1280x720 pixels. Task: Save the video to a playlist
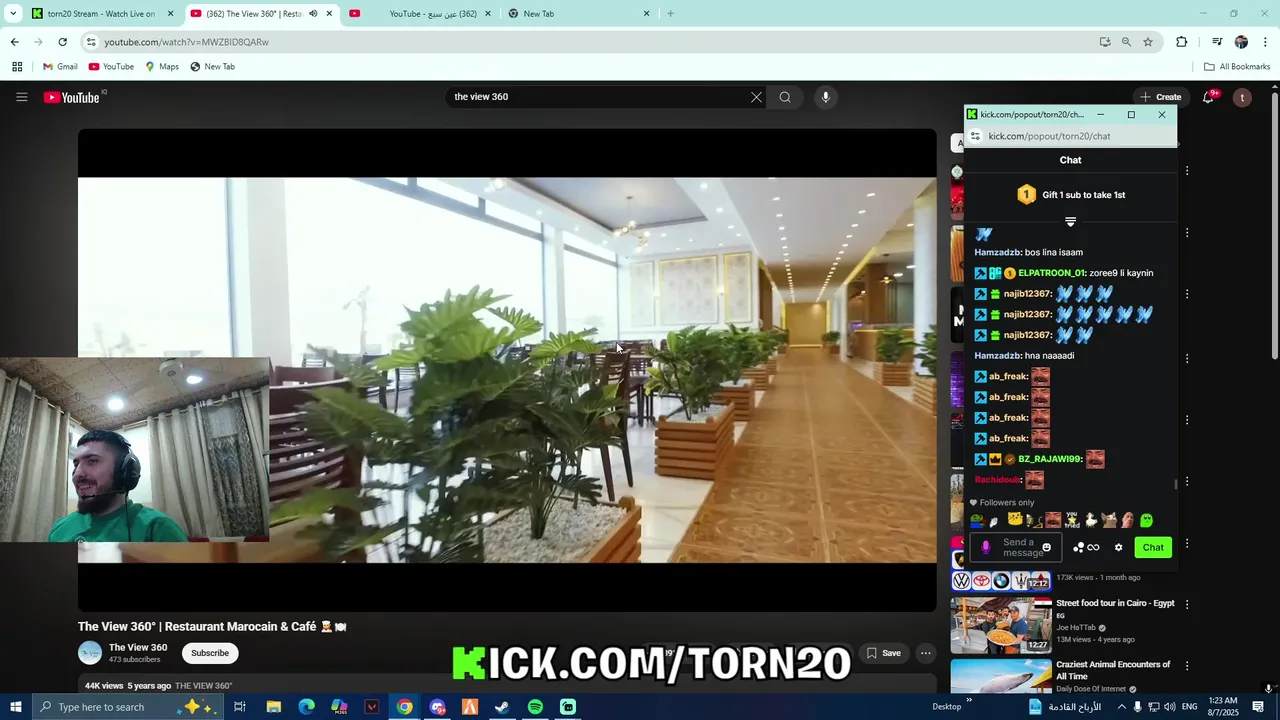coord(883,653)
